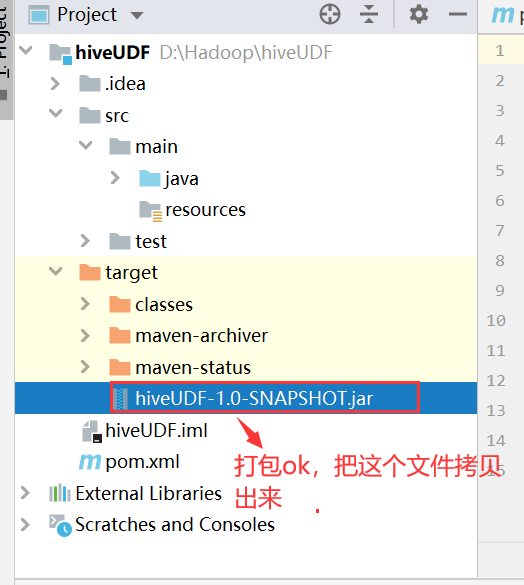Click the project path D:\Hadoop\hiveUDF

coord(246,53)
